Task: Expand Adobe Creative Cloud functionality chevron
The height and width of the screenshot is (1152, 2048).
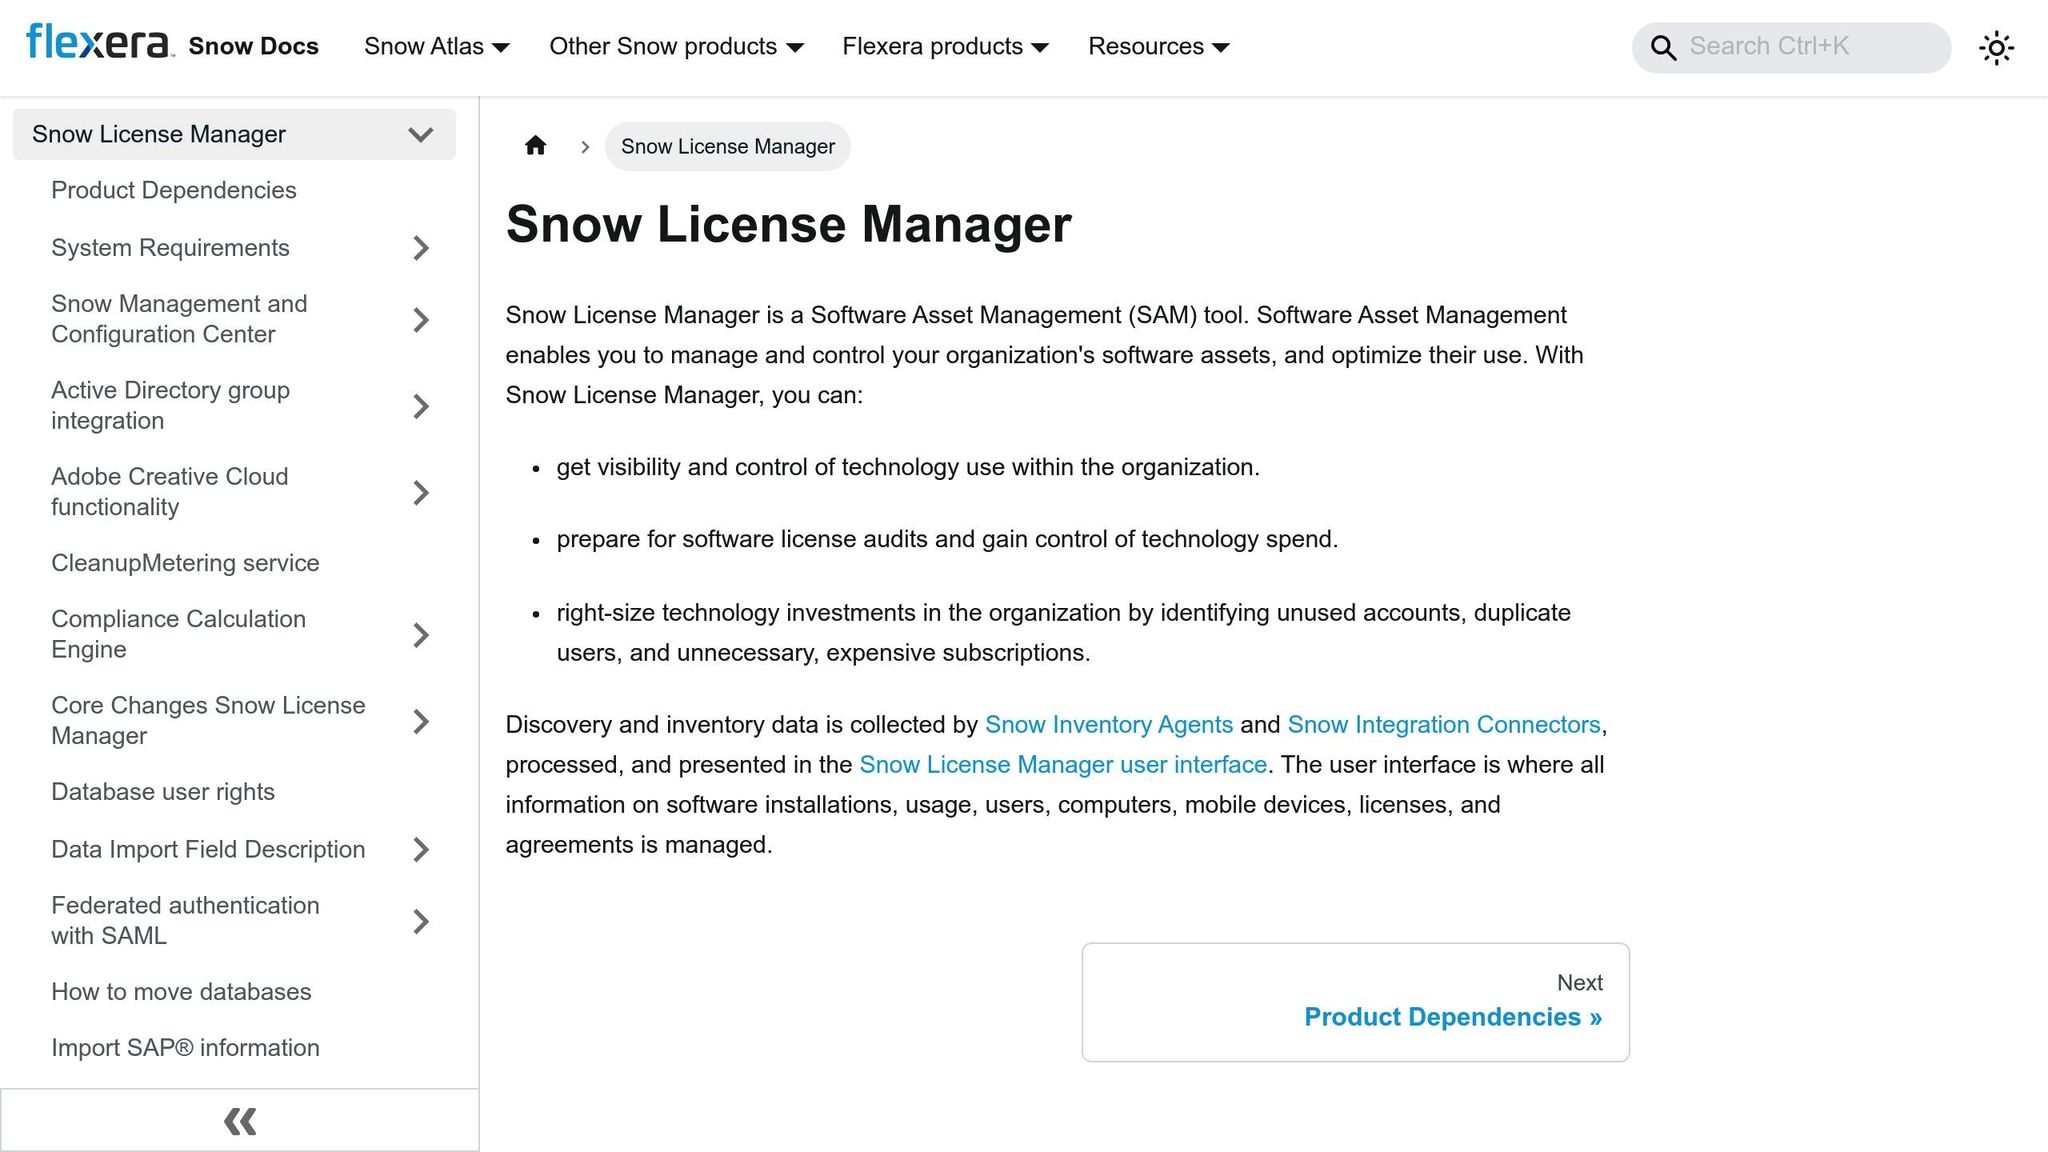Action: (x=421, y=492)
